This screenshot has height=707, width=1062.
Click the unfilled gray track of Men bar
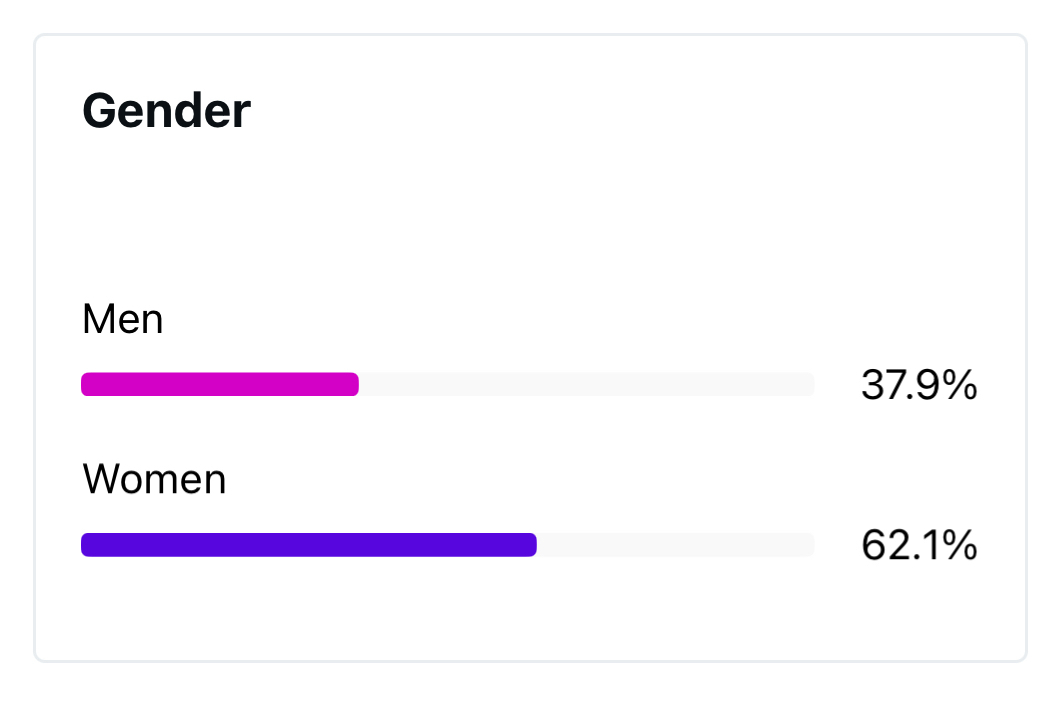coord(585,385)
